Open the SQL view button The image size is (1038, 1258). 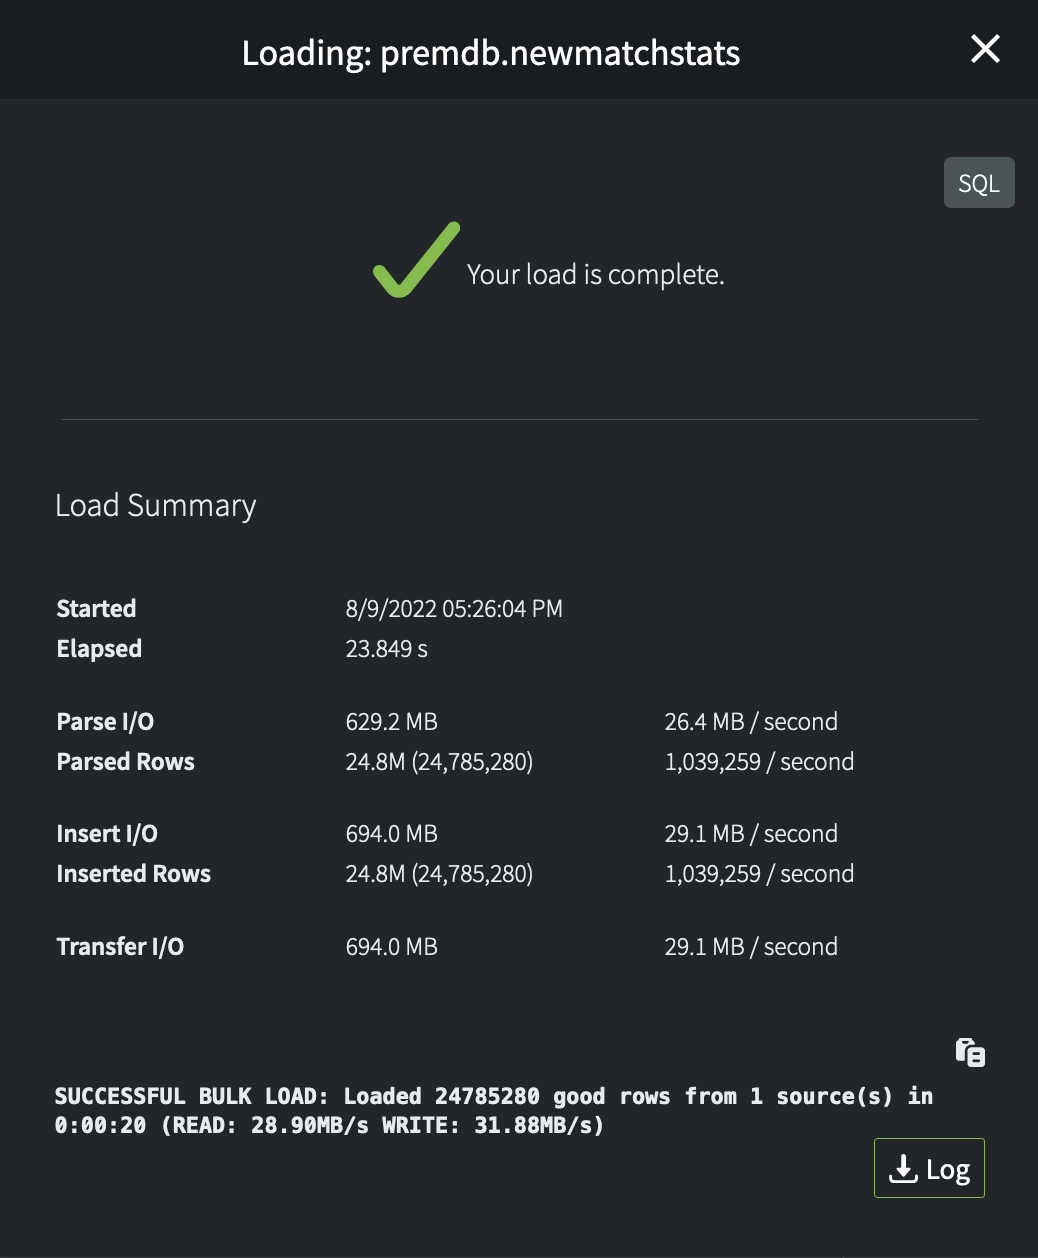point(978,183)
